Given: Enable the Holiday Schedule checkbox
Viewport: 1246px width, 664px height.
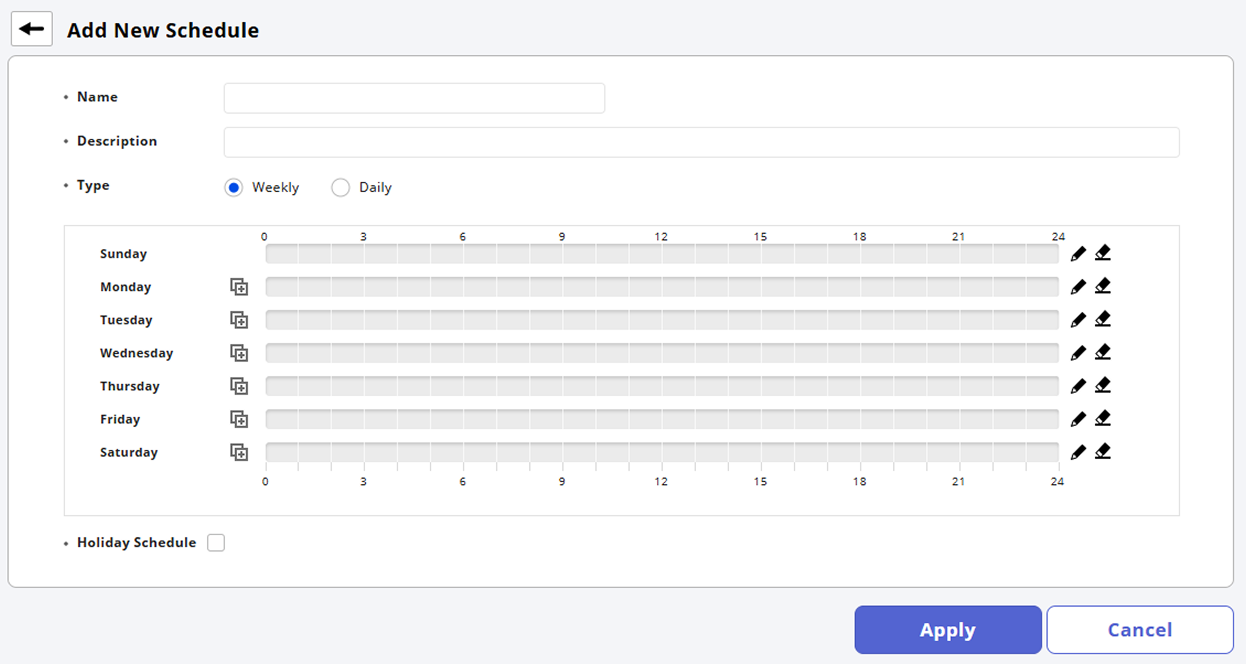Looking at the screenshot, I should (x=216, y=543).
